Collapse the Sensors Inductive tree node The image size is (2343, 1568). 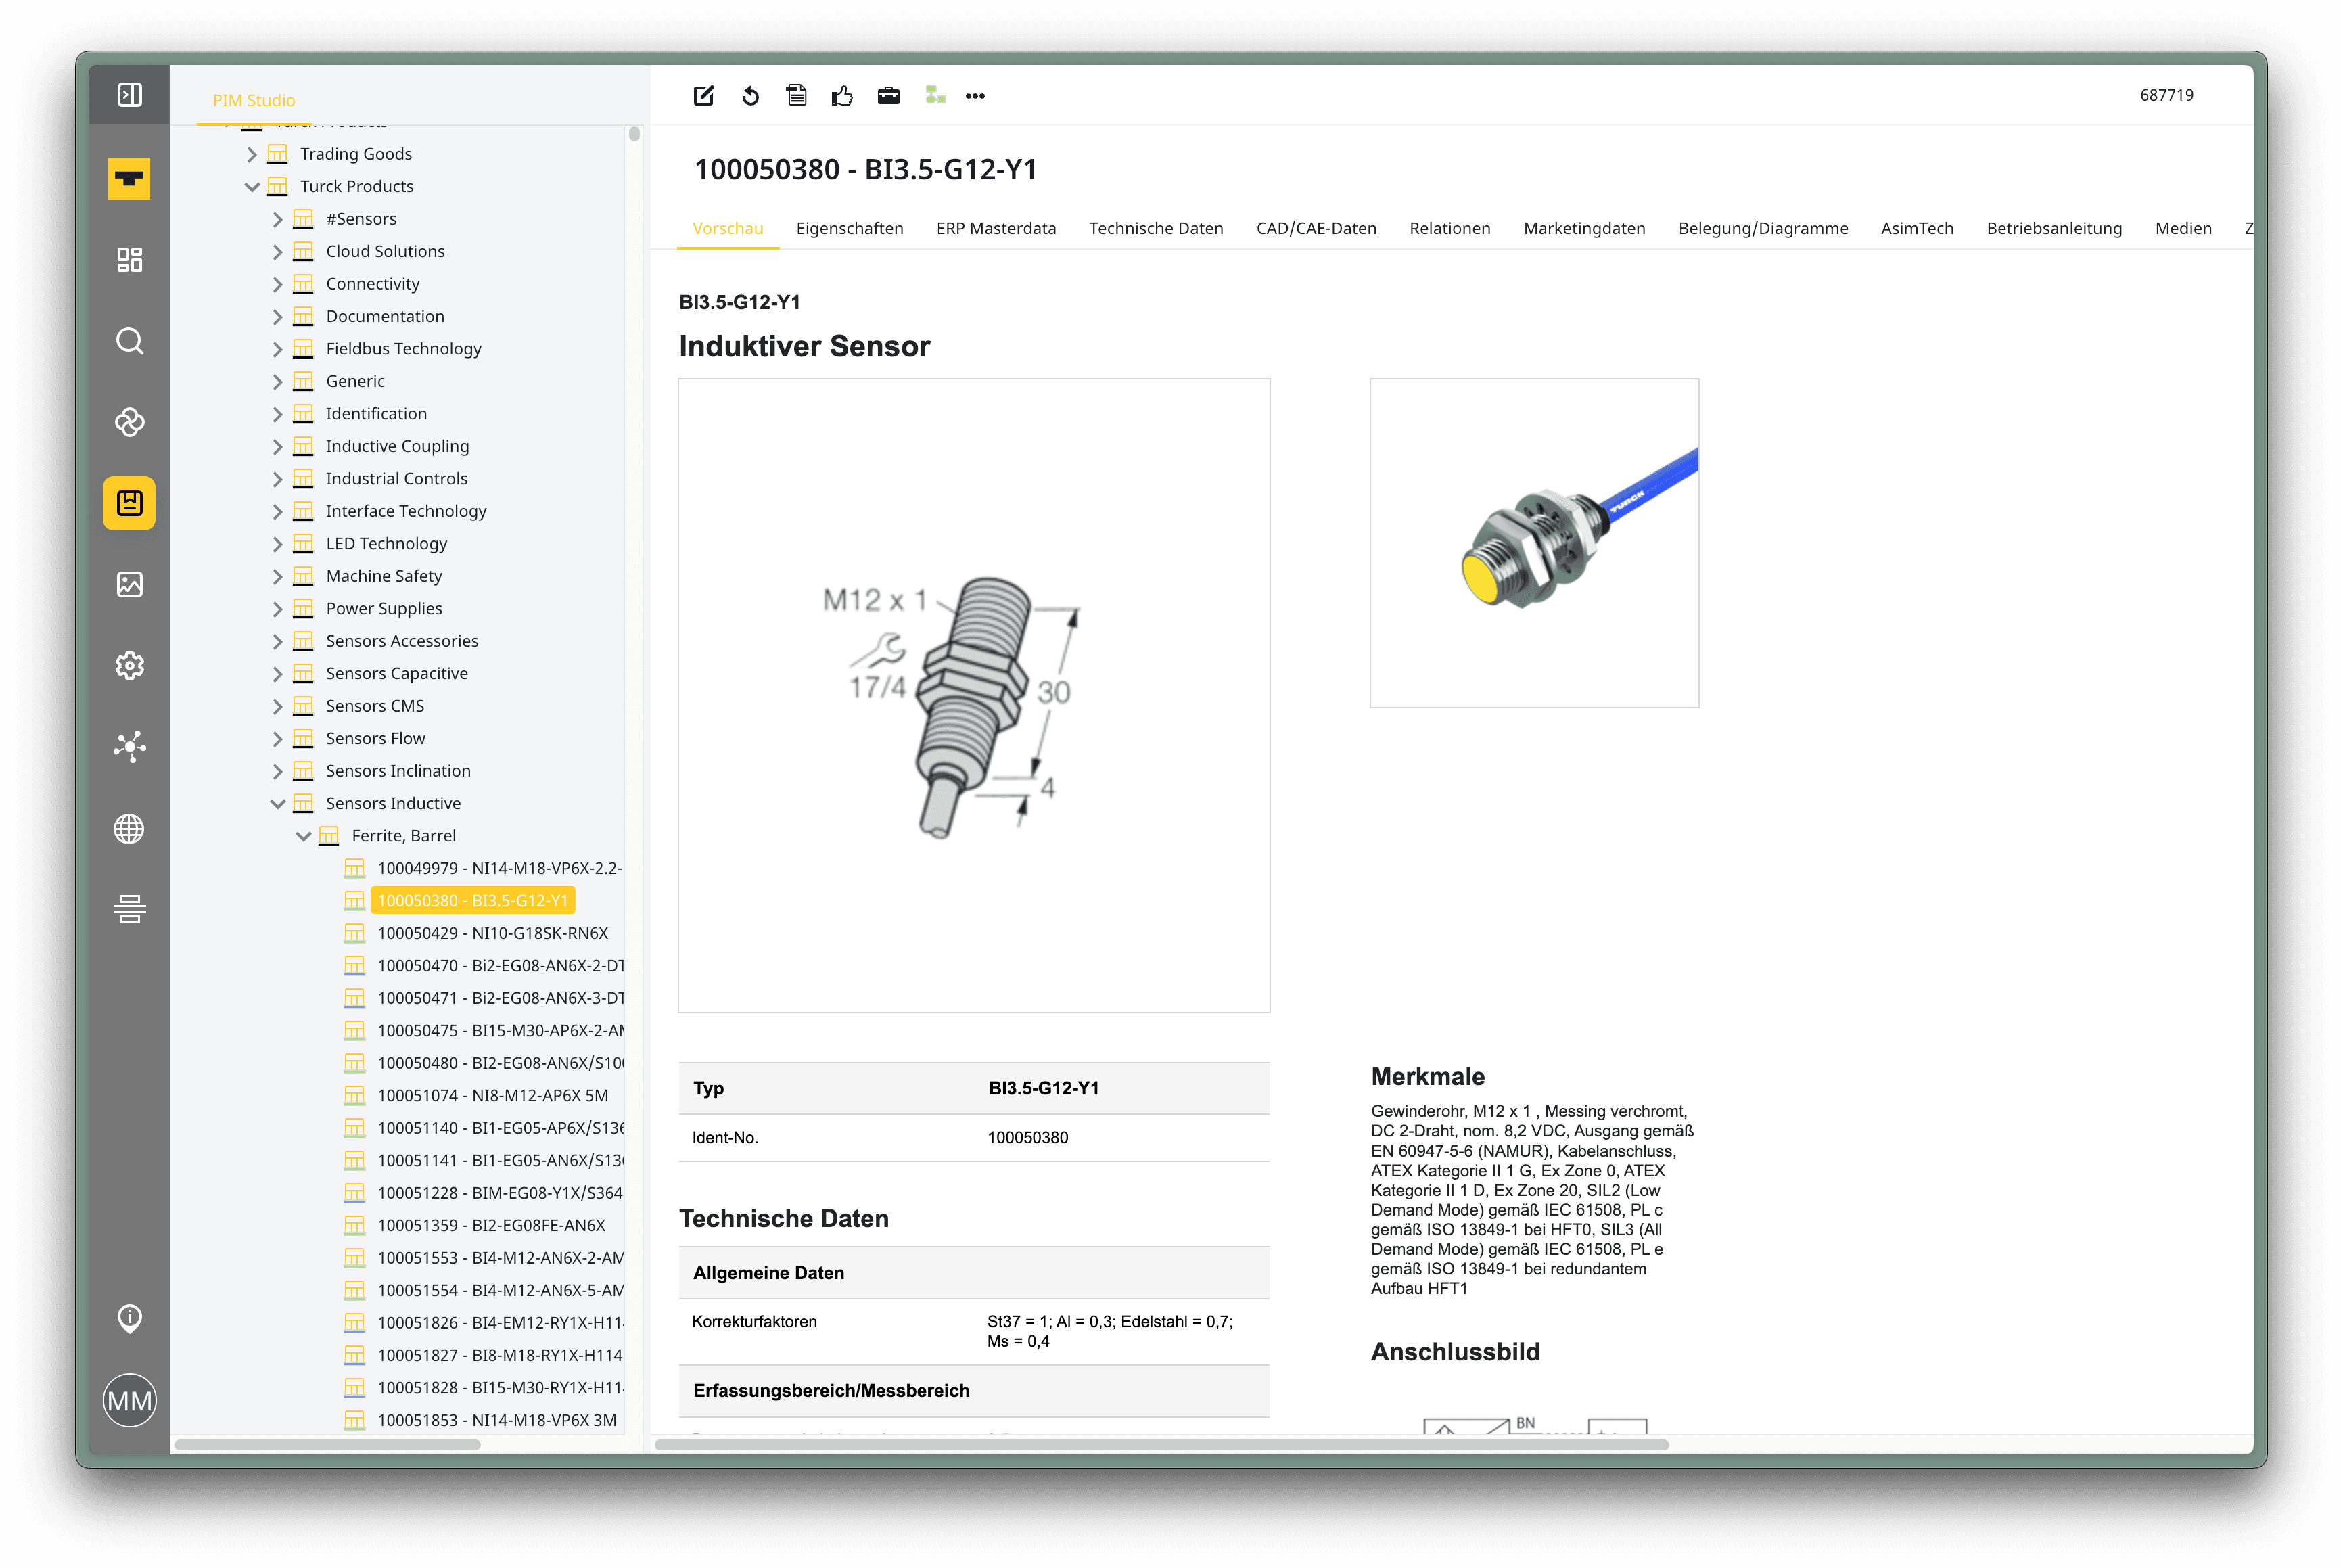click(278, 803)
